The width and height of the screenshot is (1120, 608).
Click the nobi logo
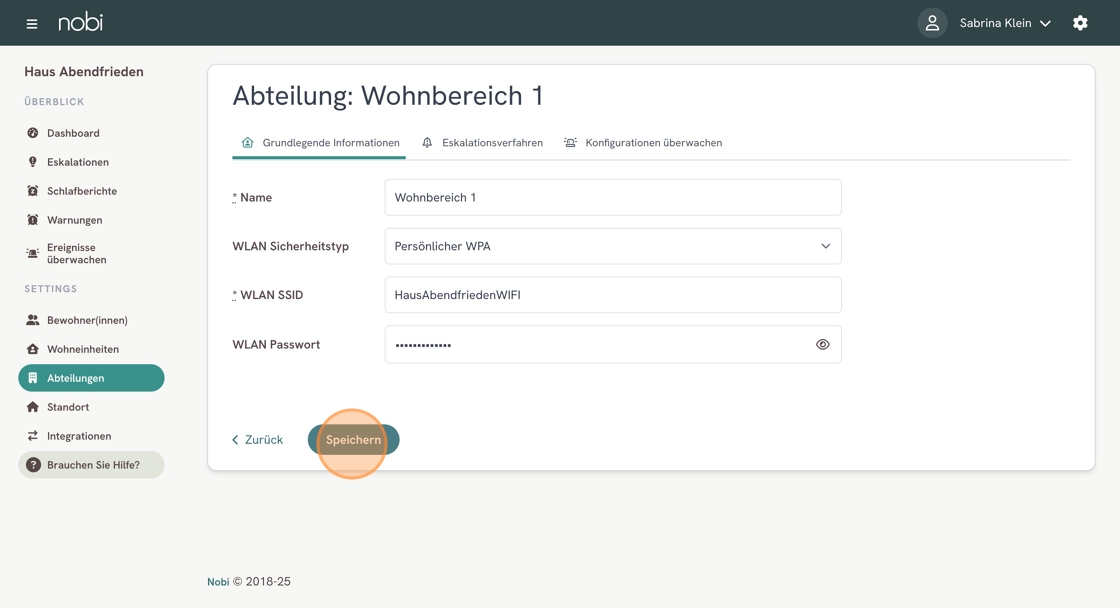(81, 22)
